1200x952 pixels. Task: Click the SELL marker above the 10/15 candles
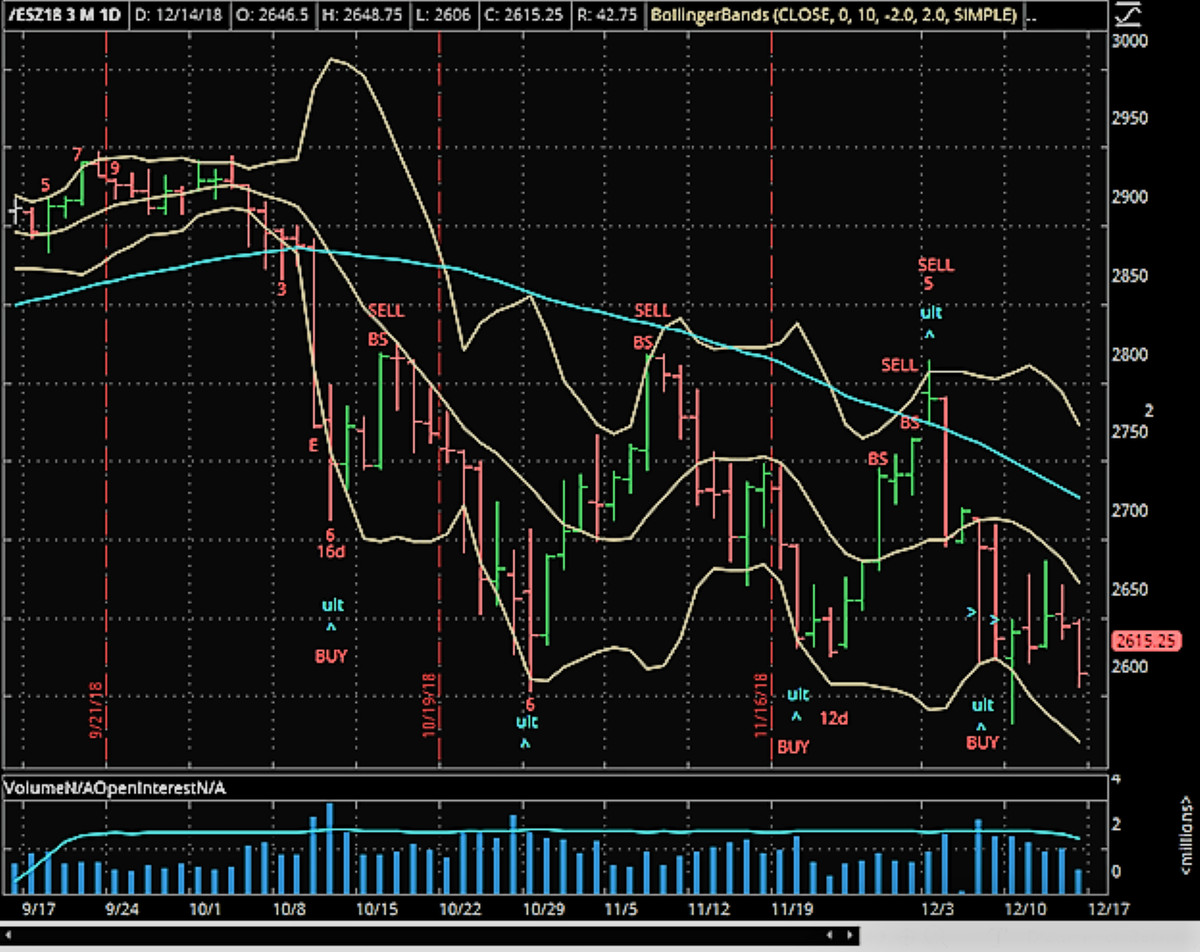pos(385,311)
